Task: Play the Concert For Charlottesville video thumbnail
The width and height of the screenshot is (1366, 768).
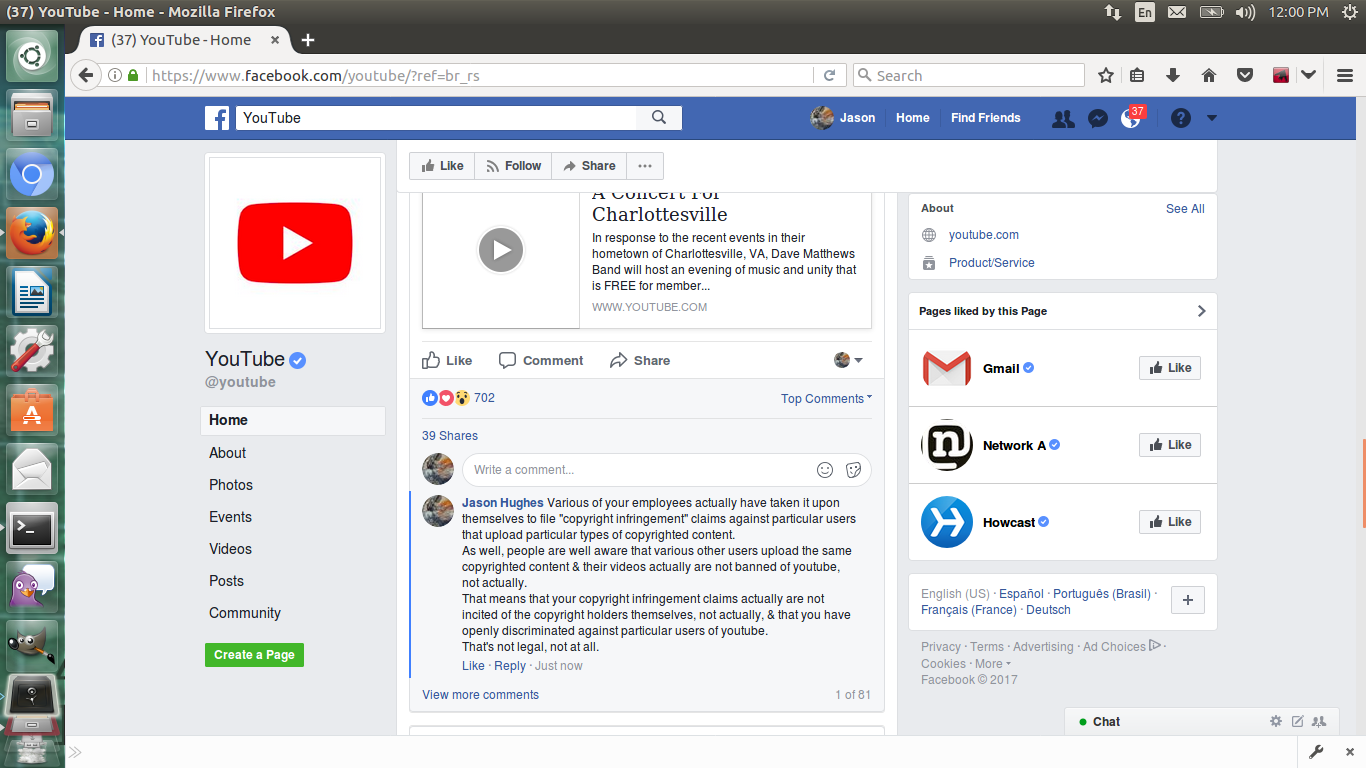Action: click(x=501, y=249)
